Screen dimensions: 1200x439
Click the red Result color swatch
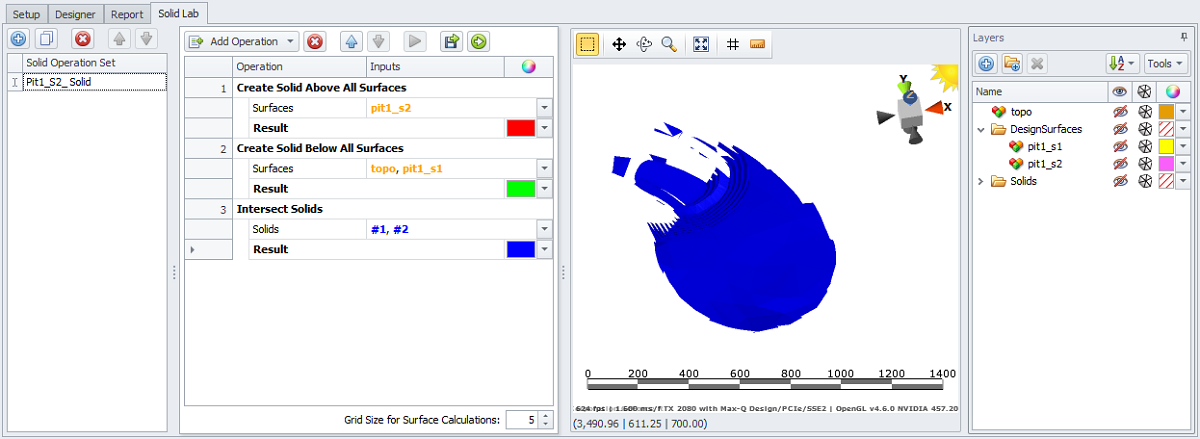coord(520,128)
